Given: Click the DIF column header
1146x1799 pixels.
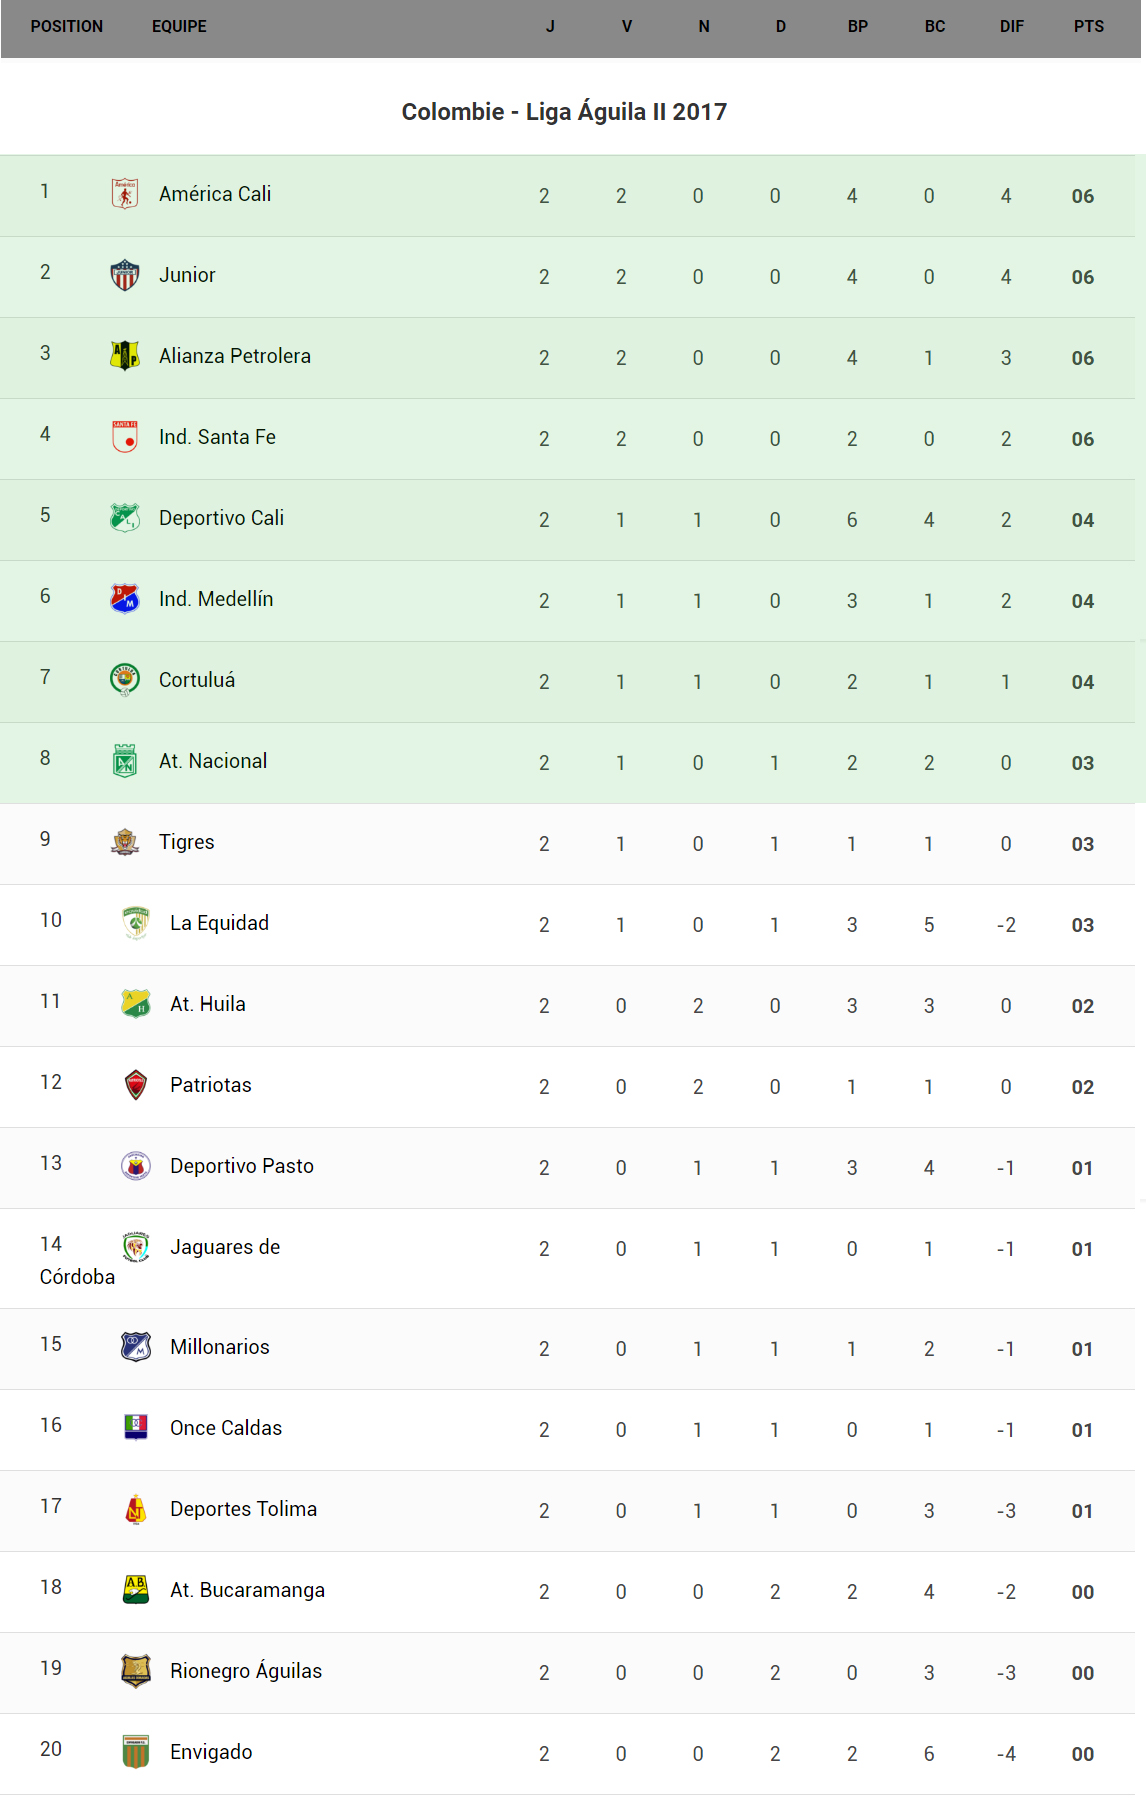Looking at the screenshot, I should [1011, 27].
